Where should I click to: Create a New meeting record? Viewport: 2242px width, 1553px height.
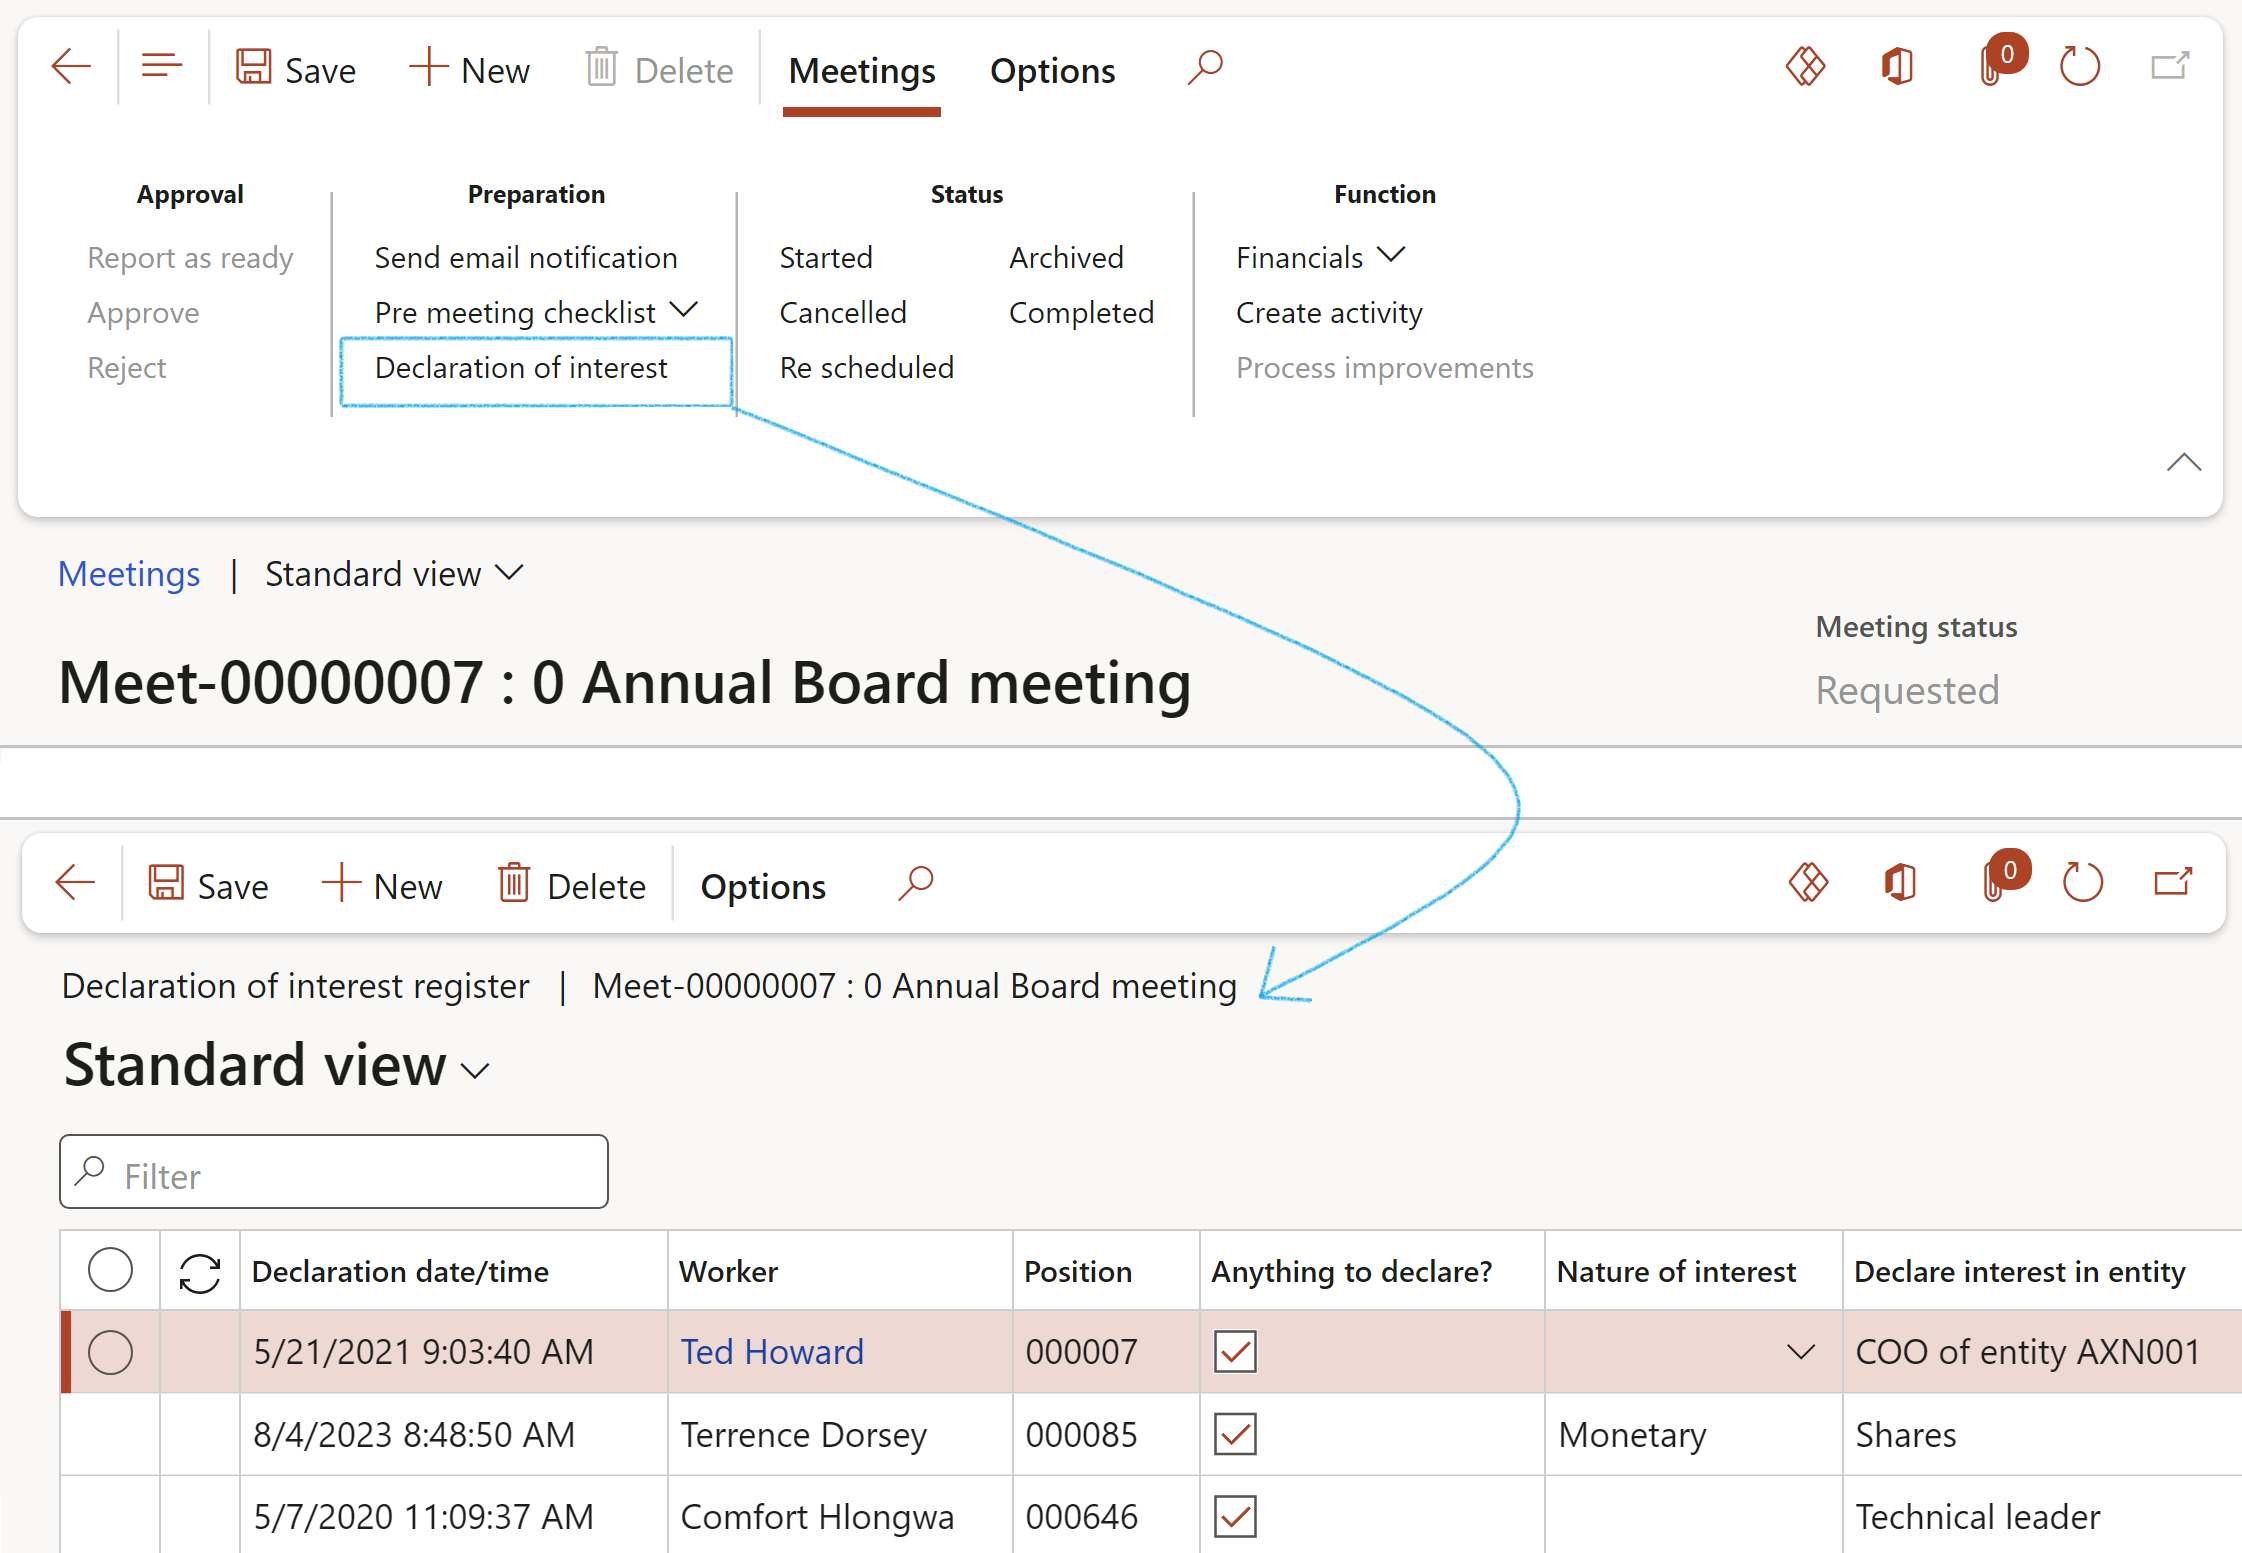tap(470, 70)
